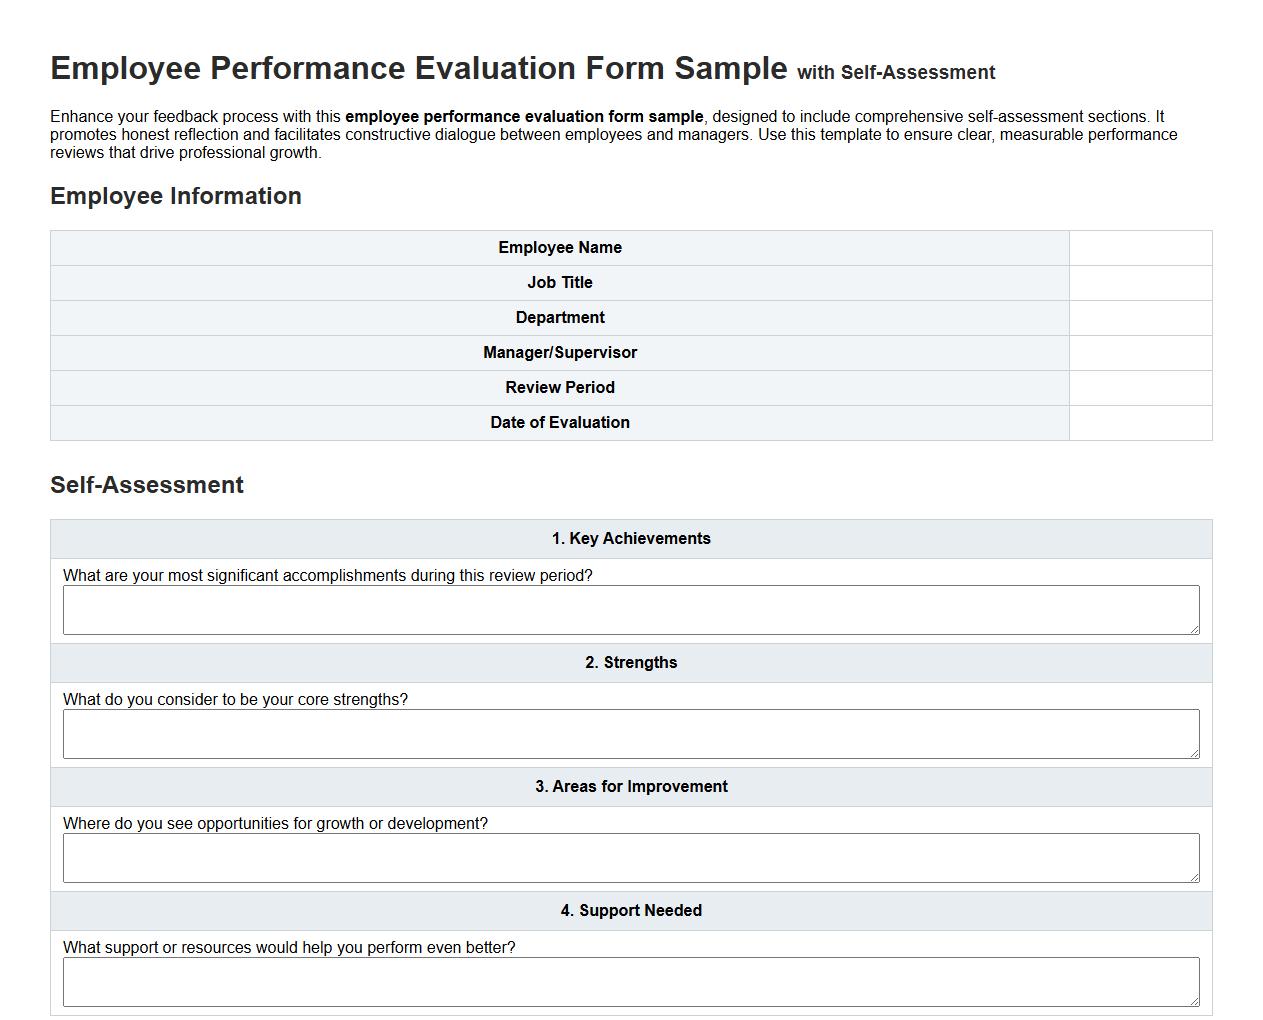The width and height of the screenshot is (1263, 1020).
Task: Click the Employee Information section heading
Action: click(x=176, y=196)
